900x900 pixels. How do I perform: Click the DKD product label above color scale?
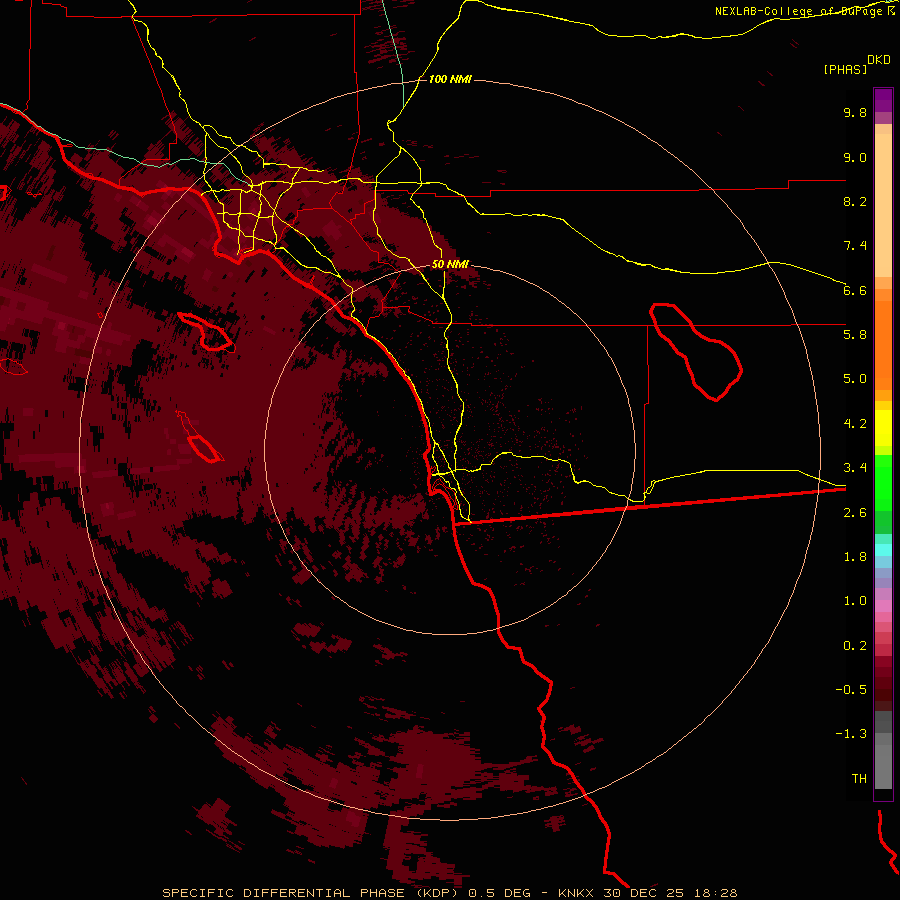click(x=879, y=59)
